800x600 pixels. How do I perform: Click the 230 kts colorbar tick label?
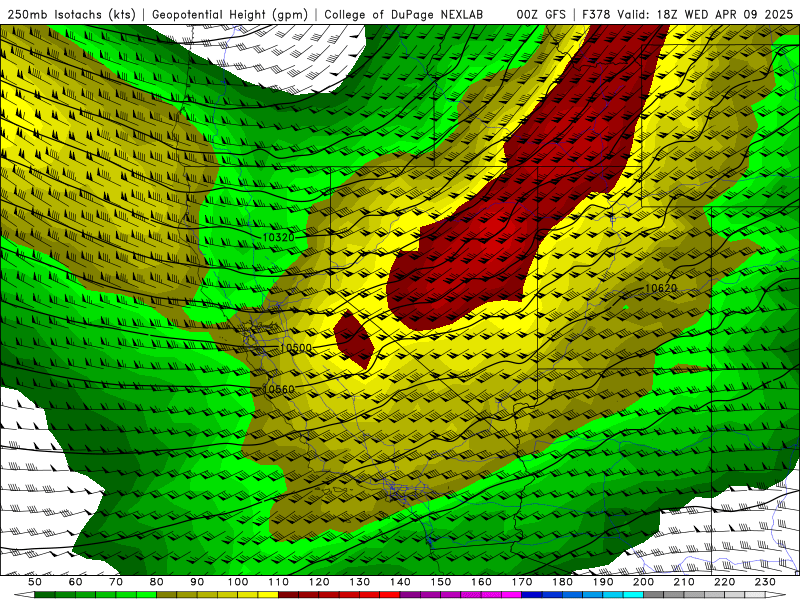pos(765,582)
